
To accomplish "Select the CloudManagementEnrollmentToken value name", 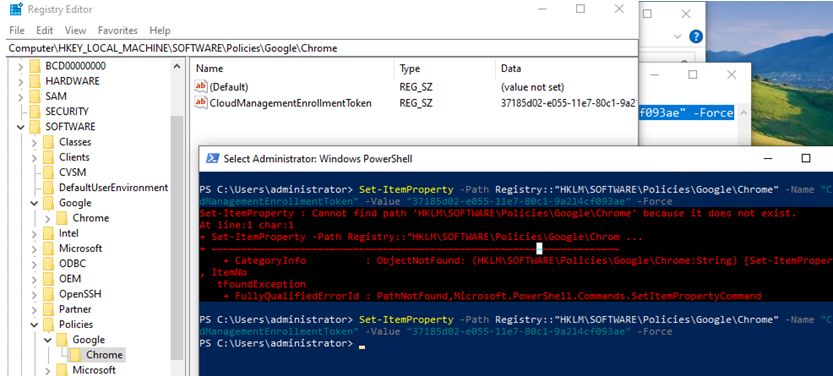I will click(291, 103).
